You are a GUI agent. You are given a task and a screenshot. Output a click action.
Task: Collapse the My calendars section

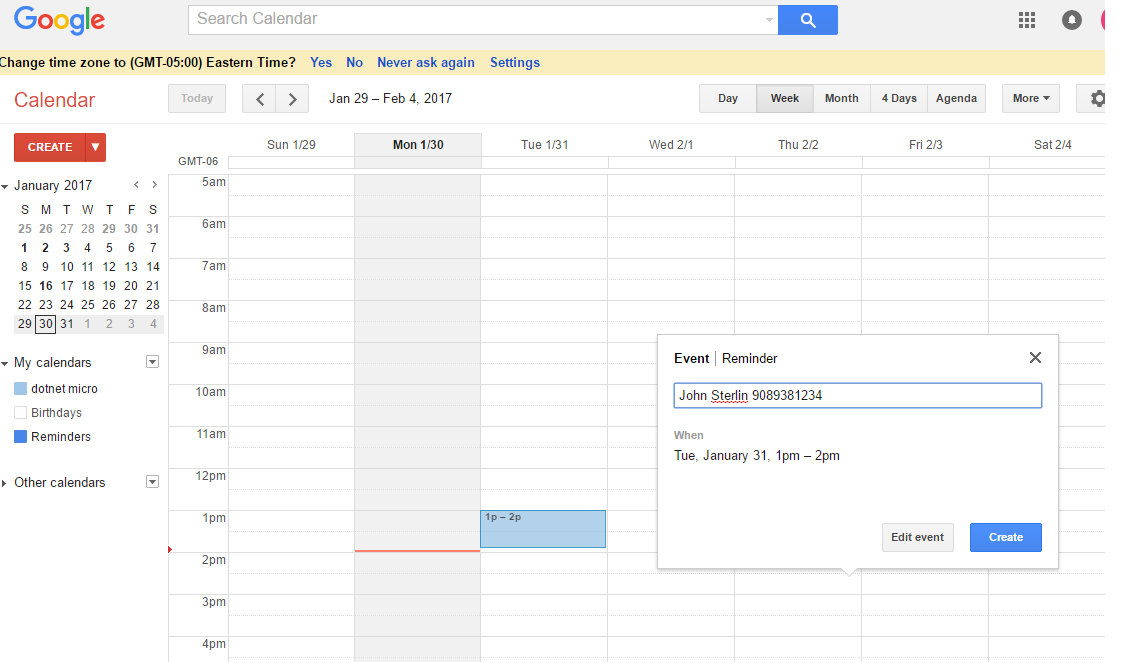[x=5, y=363]
